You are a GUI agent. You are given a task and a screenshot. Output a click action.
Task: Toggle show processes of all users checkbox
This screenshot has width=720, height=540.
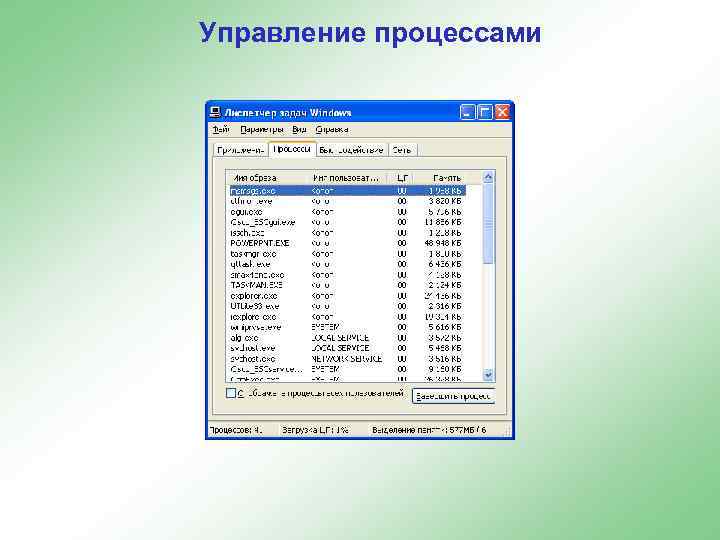click(231, 394)
